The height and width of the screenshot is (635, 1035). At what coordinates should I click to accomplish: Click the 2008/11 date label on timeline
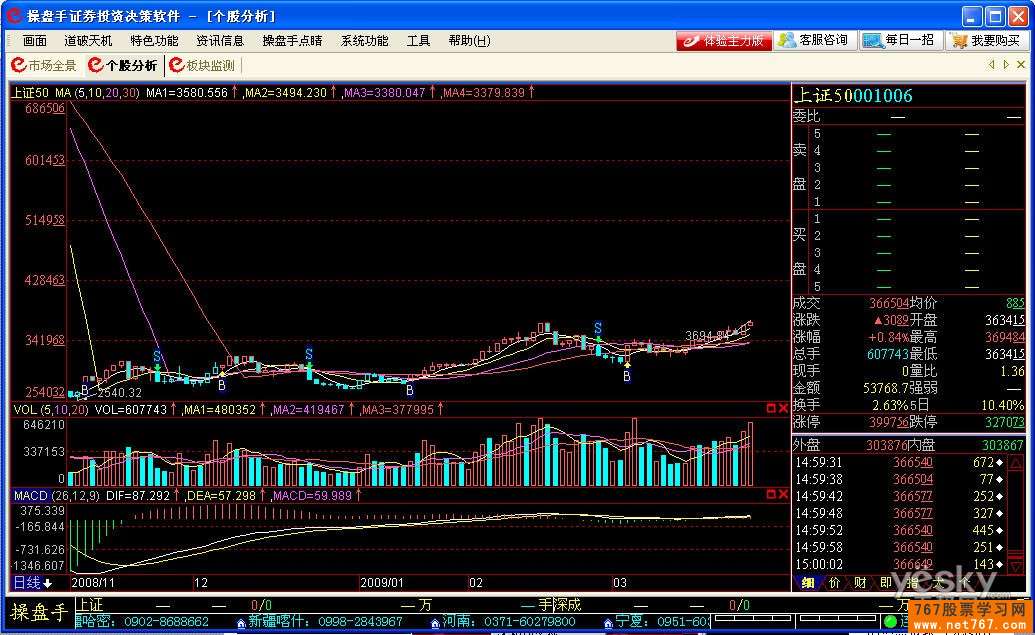pos(92,583)
